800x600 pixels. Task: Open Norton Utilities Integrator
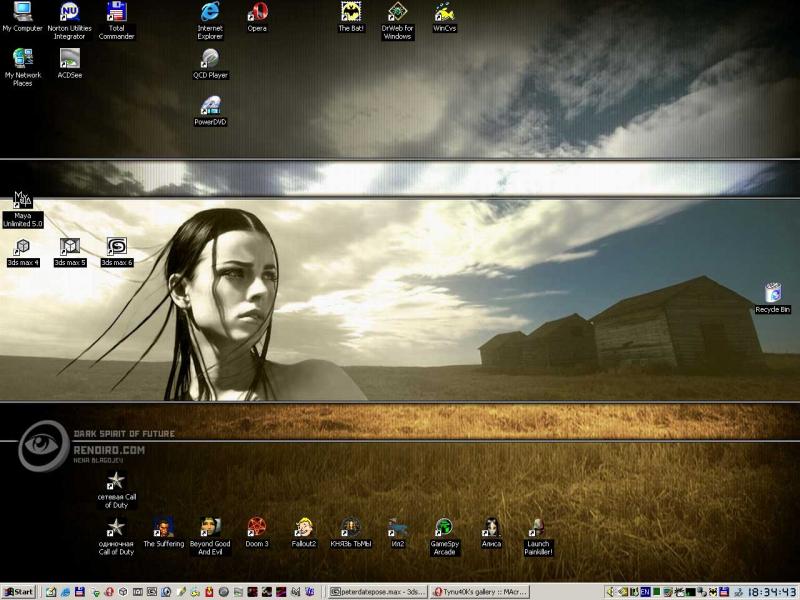click(x=70, y=13)
